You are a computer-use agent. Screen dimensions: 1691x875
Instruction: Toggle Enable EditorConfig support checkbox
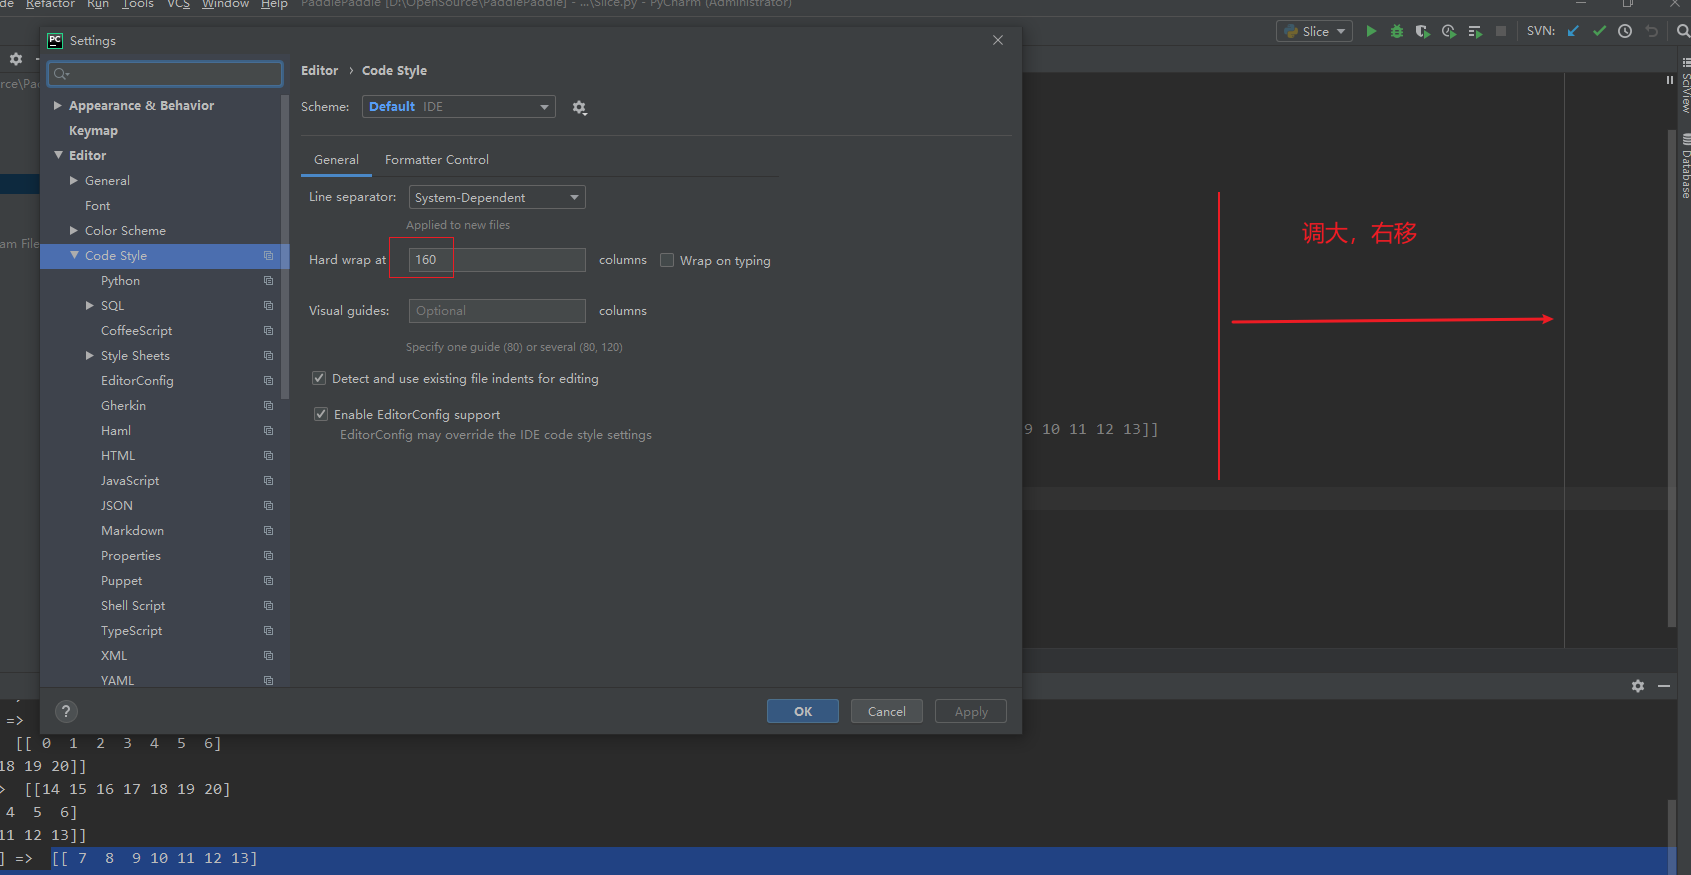point(321,414)
